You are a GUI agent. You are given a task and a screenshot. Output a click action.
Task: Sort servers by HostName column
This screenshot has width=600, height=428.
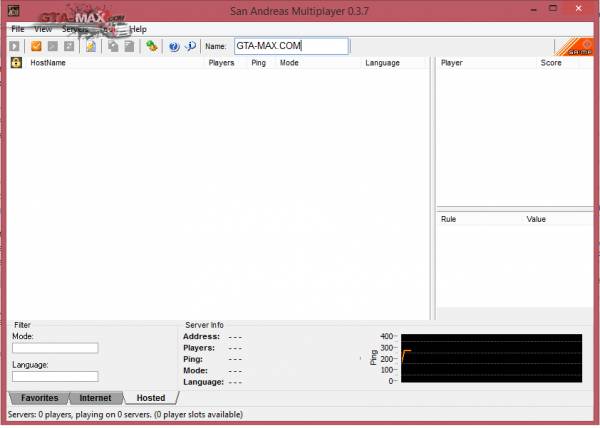(48, 63)
